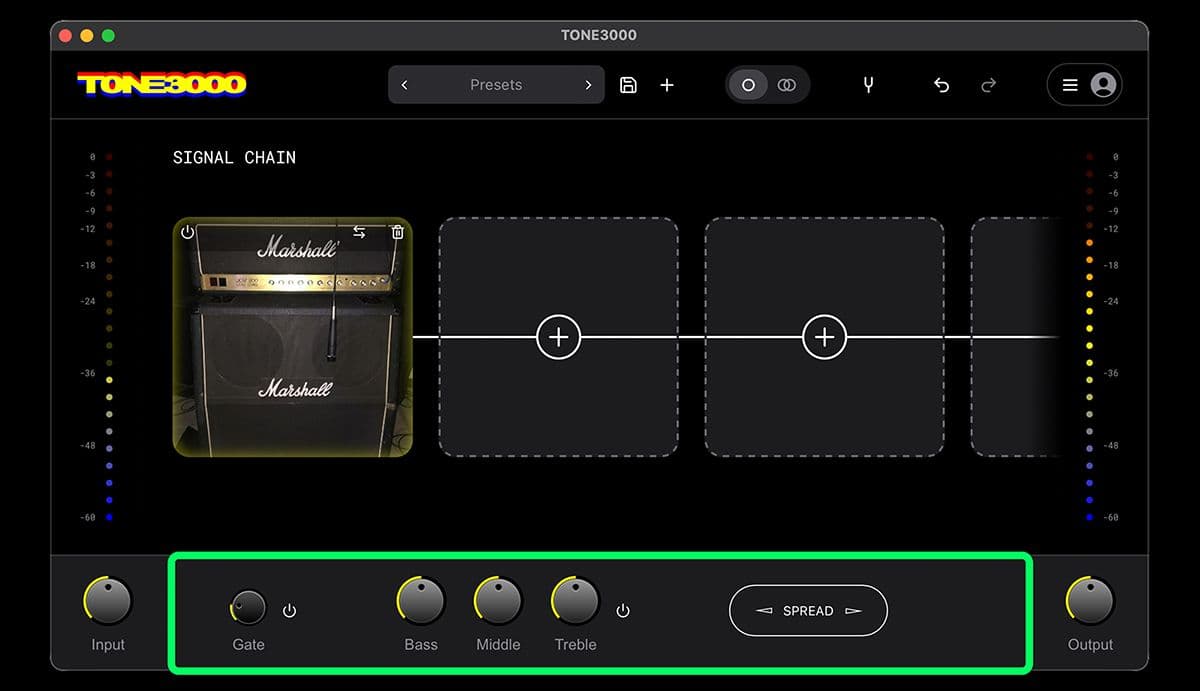Click the Treble label text
This screenshot has width=1200, height=691.
click(575, 645)
